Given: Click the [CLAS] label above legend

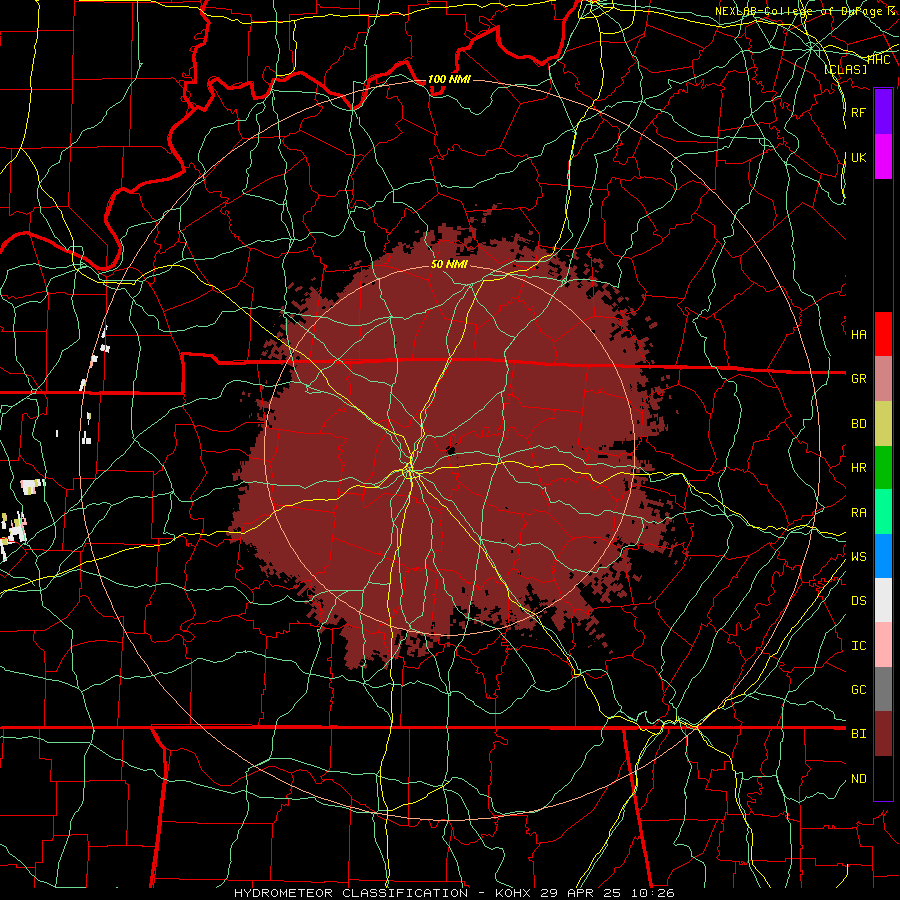Looking at the screenshot, I should pyautogui.click(x=845, y=69).
